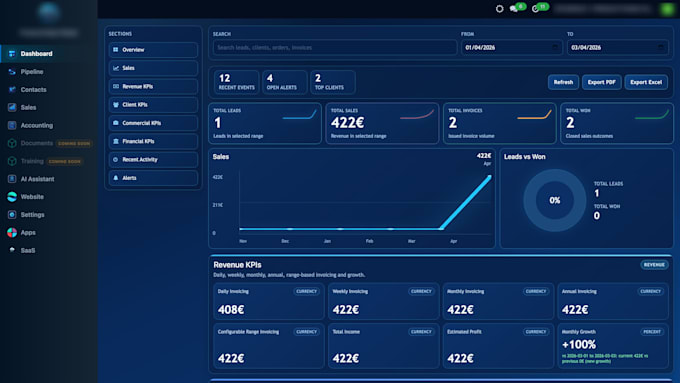Image resolution: width=680 pixels, height=383 pixels.
Task: Click the Revenue KPIs icon in Sections
Action: [x=116, y=86]
